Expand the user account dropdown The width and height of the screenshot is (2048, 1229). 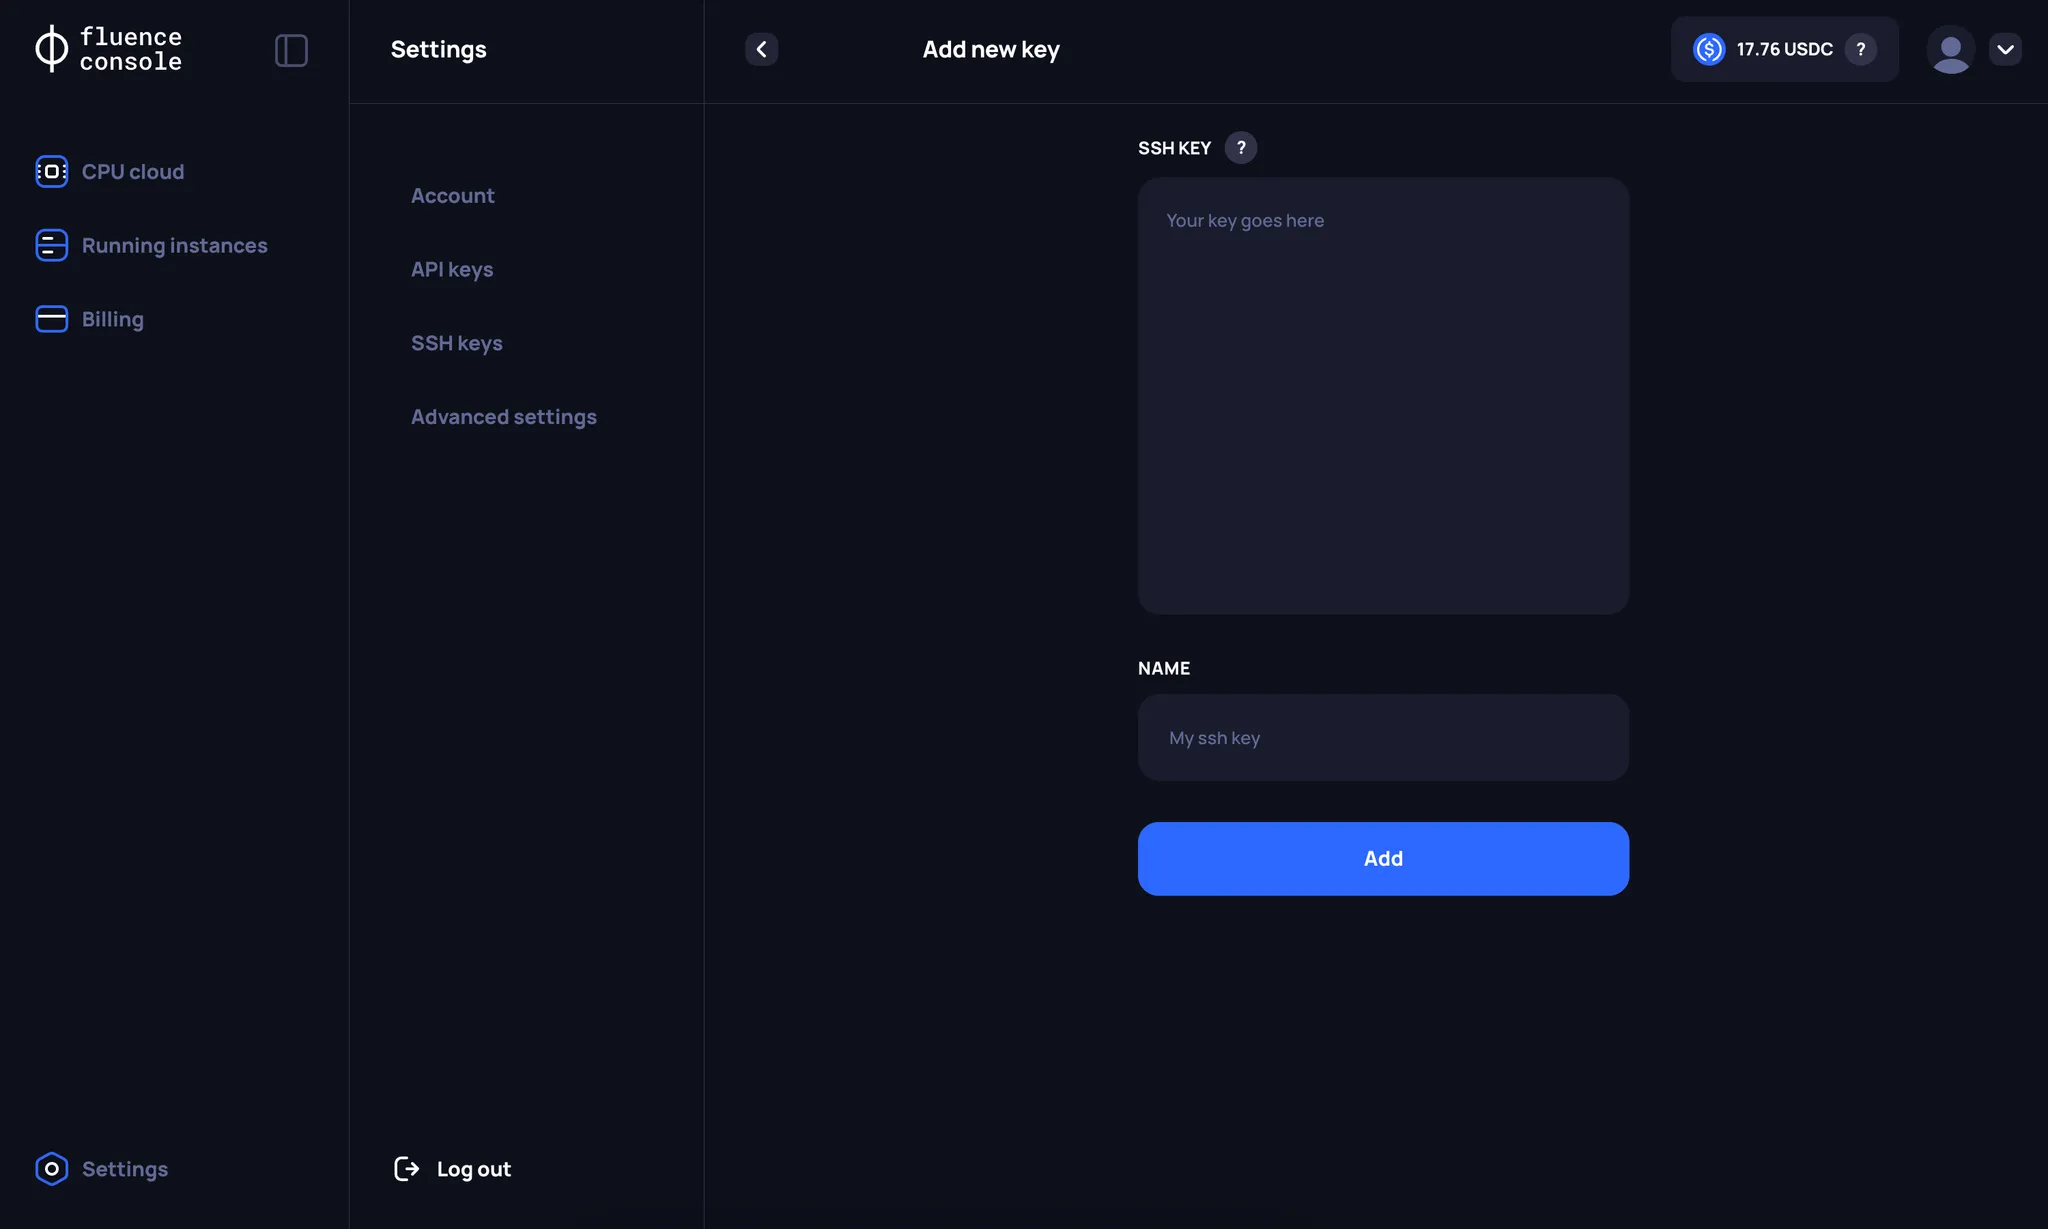[x=2006, y=48]
